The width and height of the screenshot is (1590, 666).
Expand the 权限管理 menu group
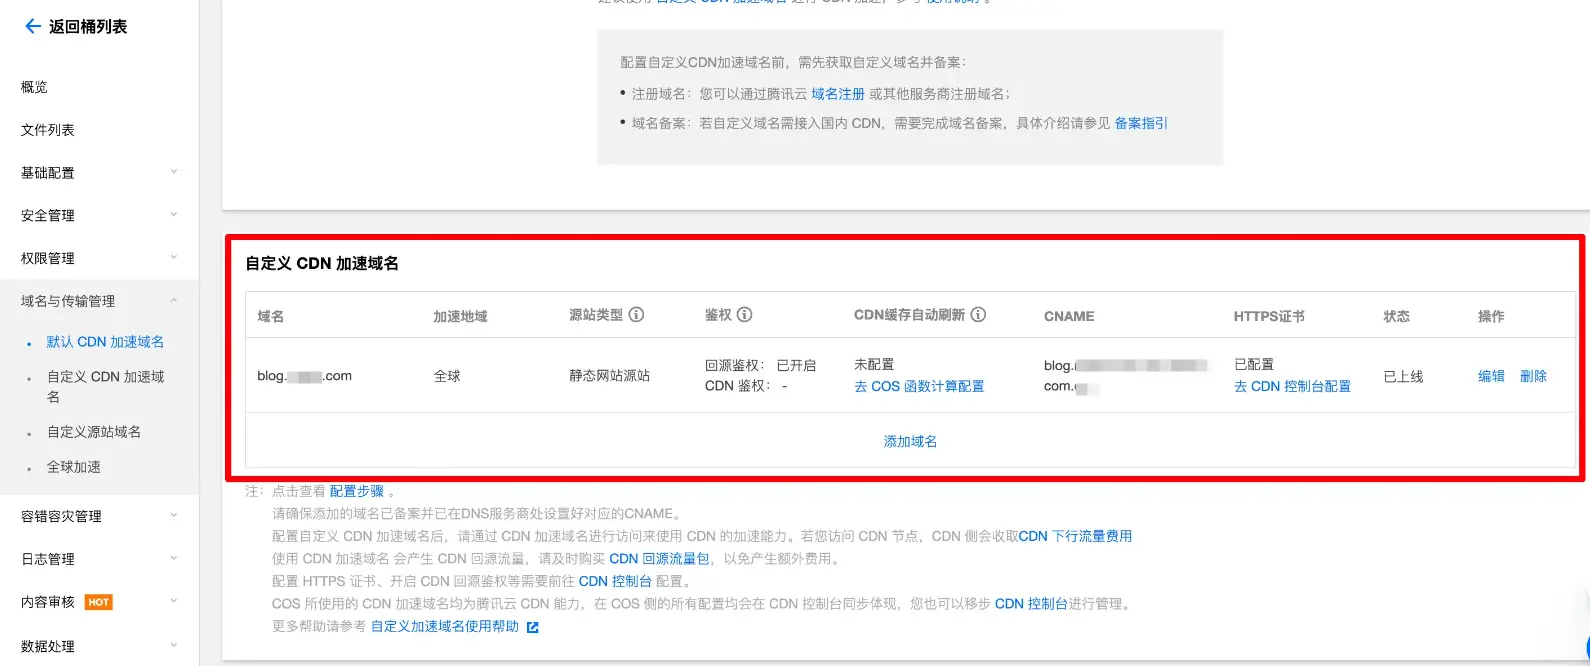pos(173,258)
